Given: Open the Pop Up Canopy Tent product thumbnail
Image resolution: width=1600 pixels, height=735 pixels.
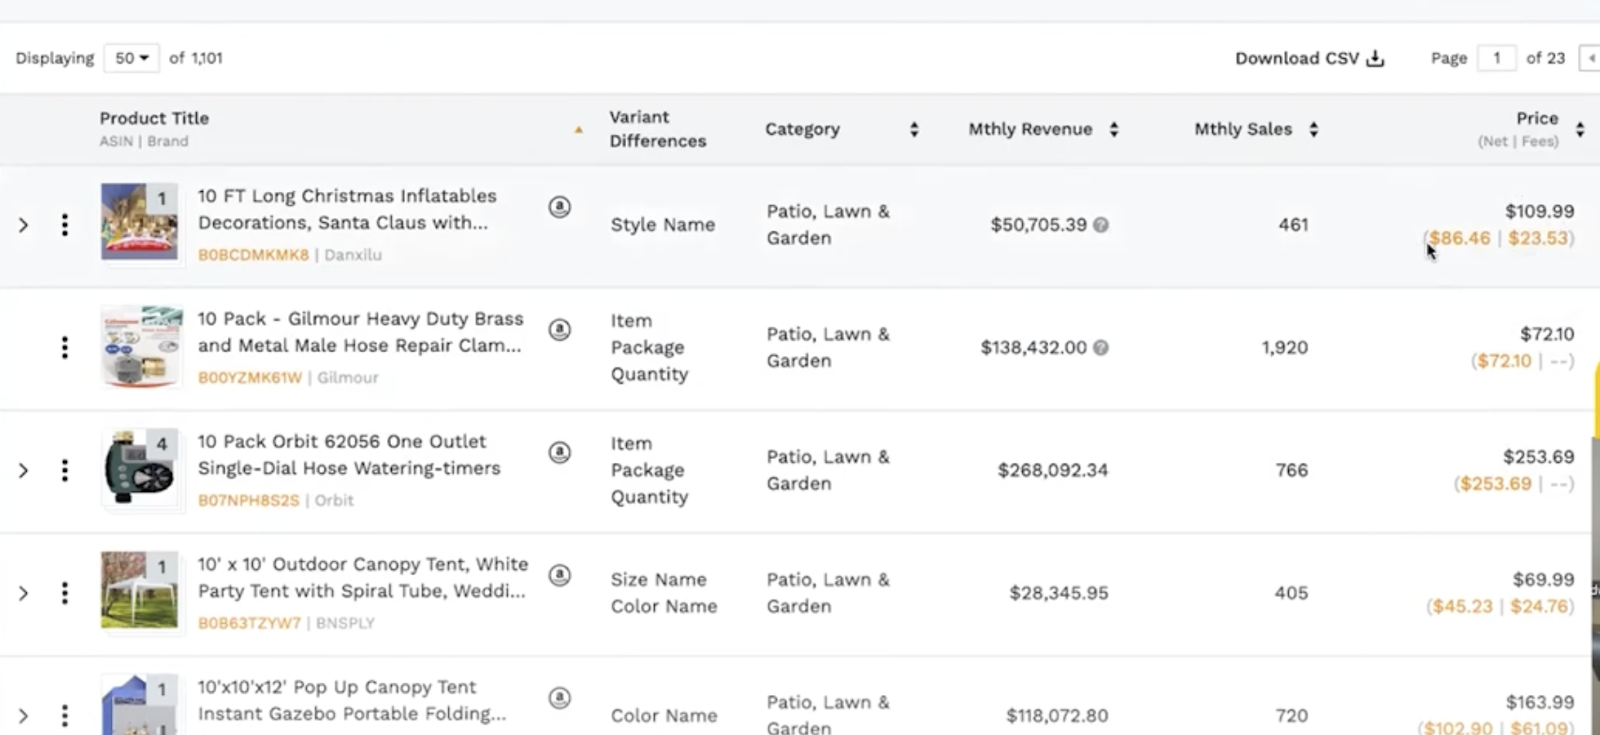Looking at the screenshot, I should (140, 705).
